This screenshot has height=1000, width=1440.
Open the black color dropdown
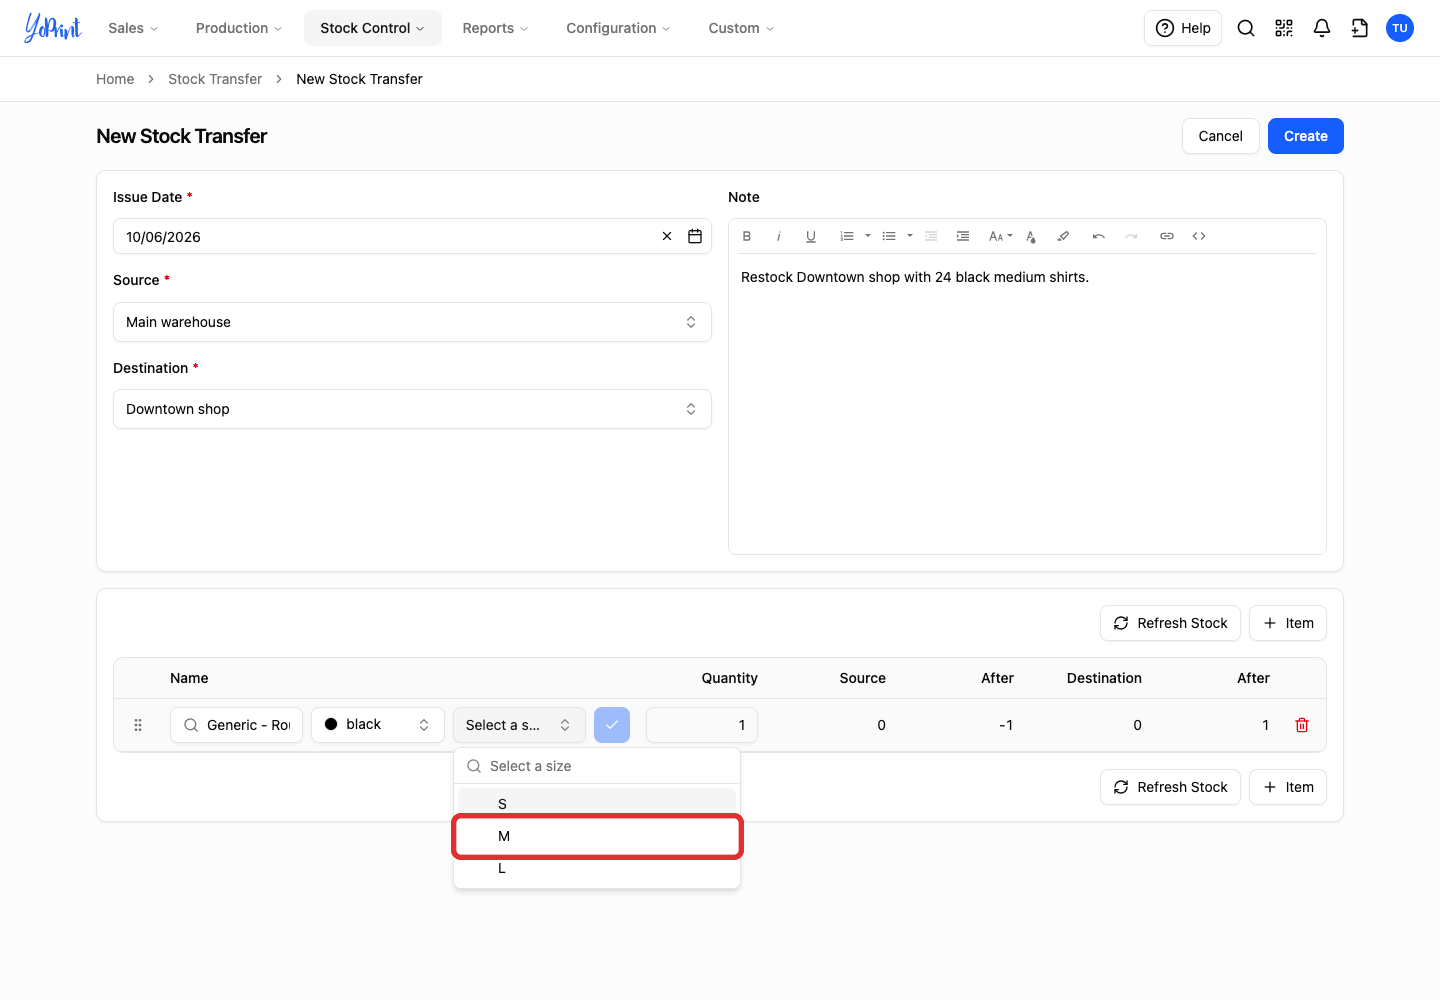378,725
